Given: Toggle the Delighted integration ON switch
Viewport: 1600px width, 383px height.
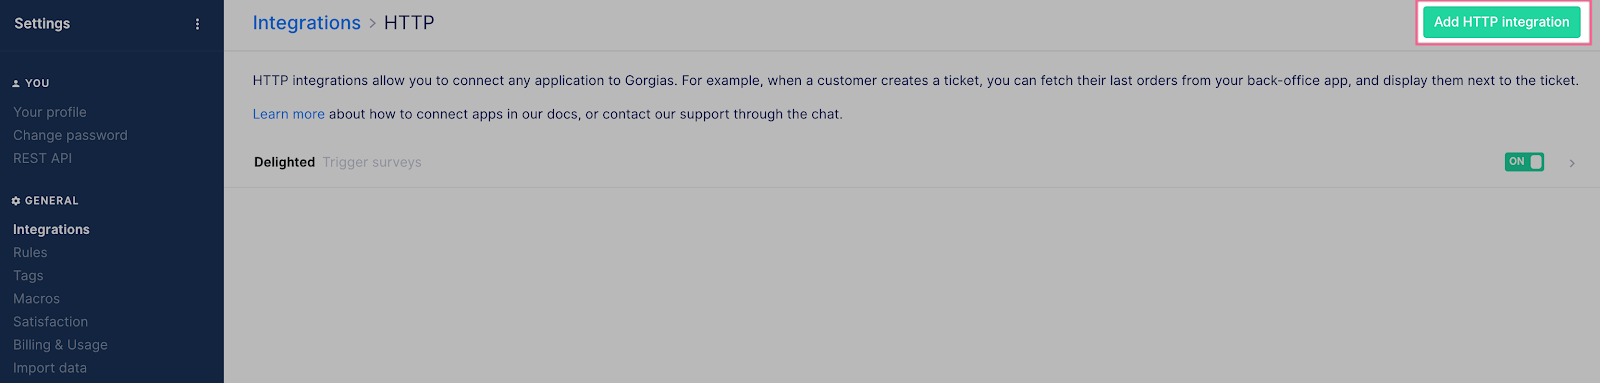Looking at the screenshot, I should coord(1524,162).
